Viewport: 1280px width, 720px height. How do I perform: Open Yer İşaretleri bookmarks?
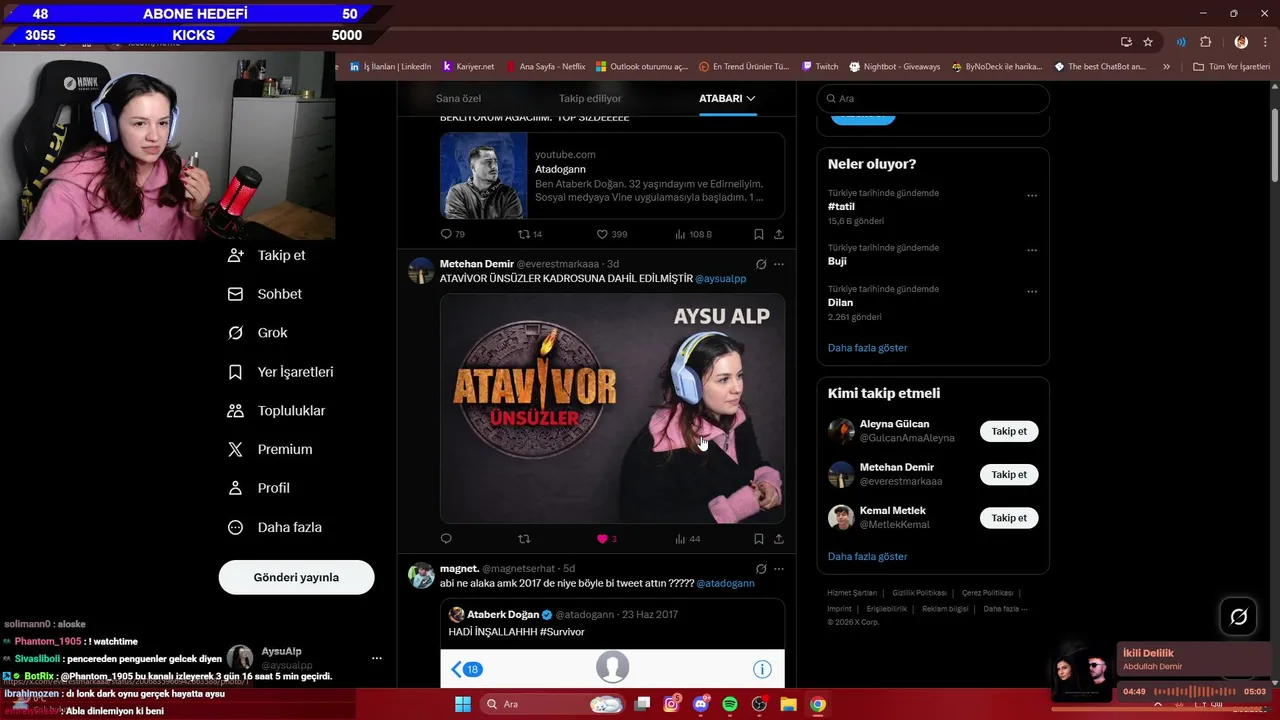280,372
